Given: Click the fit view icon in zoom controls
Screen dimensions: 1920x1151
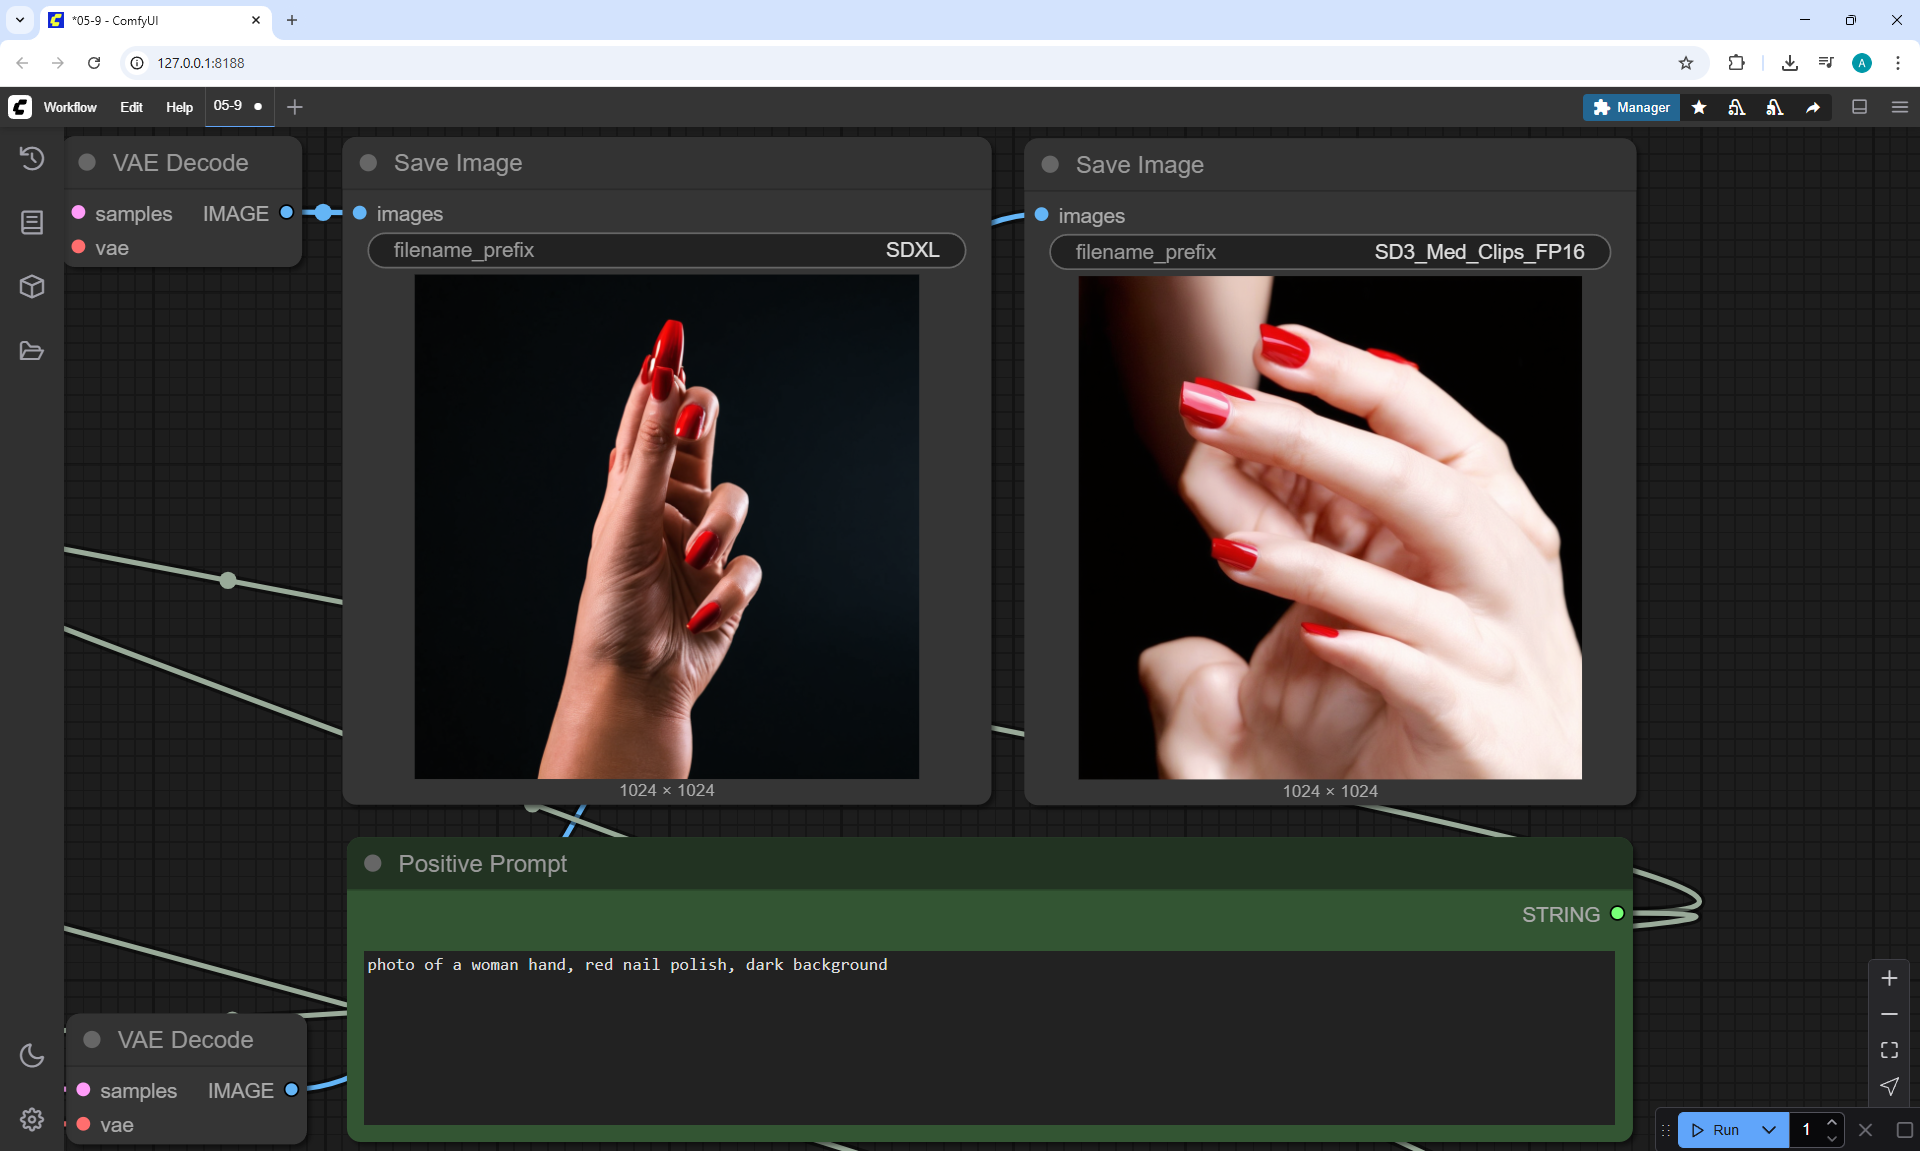Looking at the screenshot, I should [1889, 1050].
